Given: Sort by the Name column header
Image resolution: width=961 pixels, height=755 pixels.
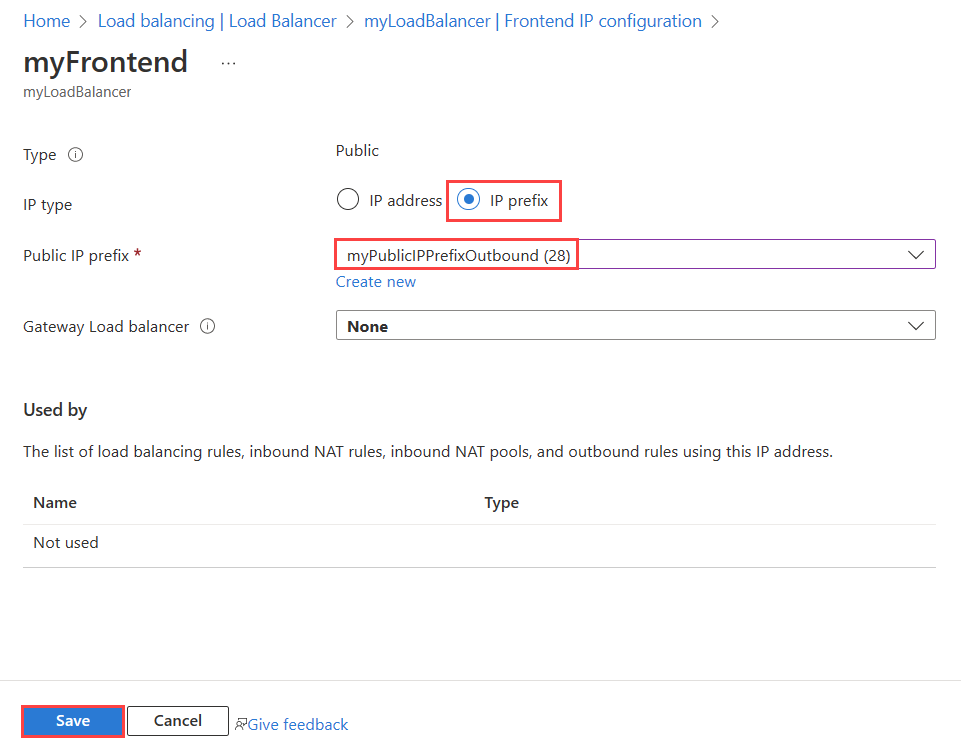Looking at the screenshot, I should (55, 502).
